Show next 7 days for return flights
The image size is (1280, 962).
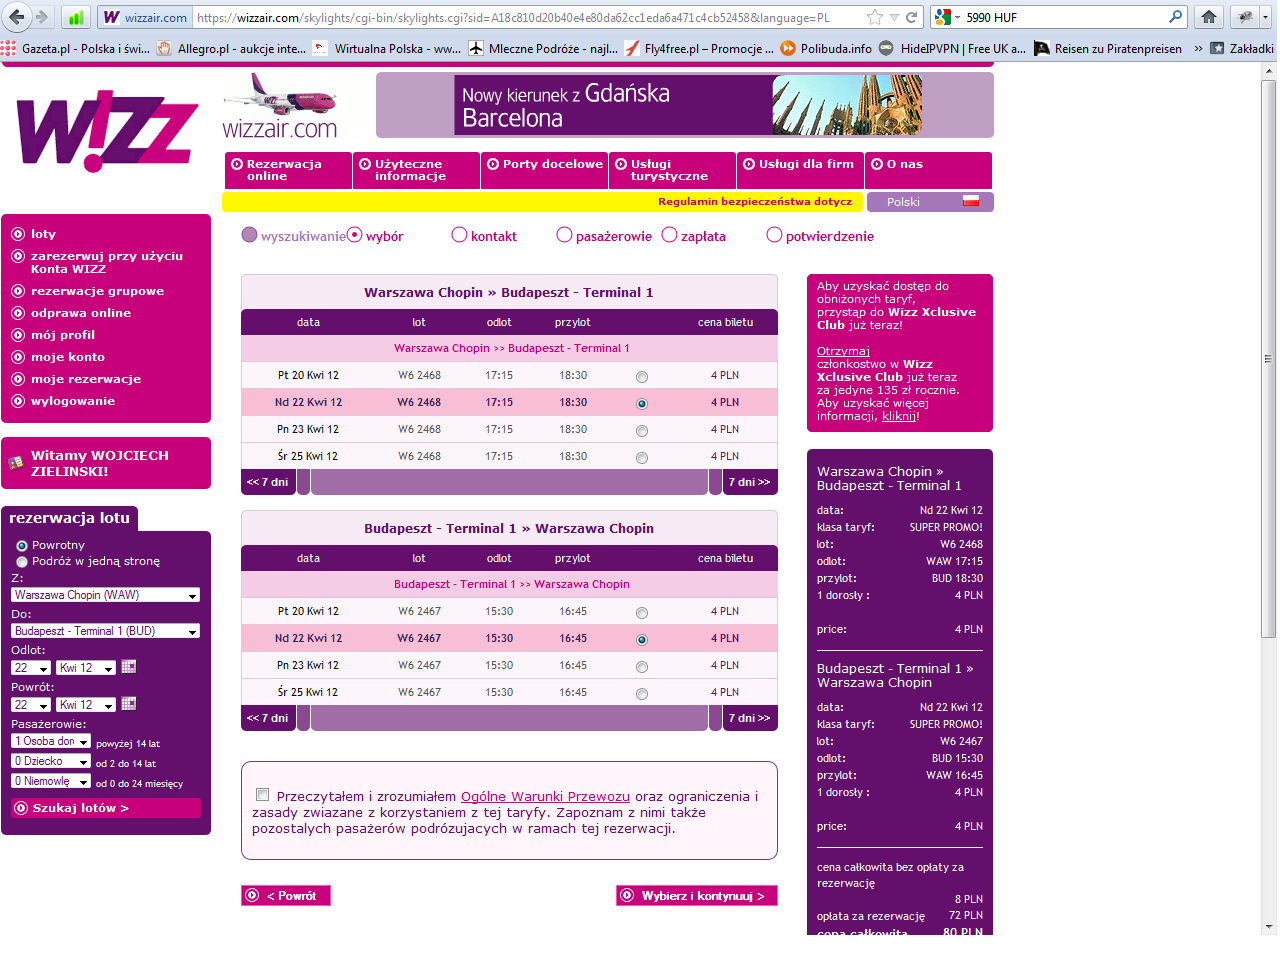(x=750, y=718)
